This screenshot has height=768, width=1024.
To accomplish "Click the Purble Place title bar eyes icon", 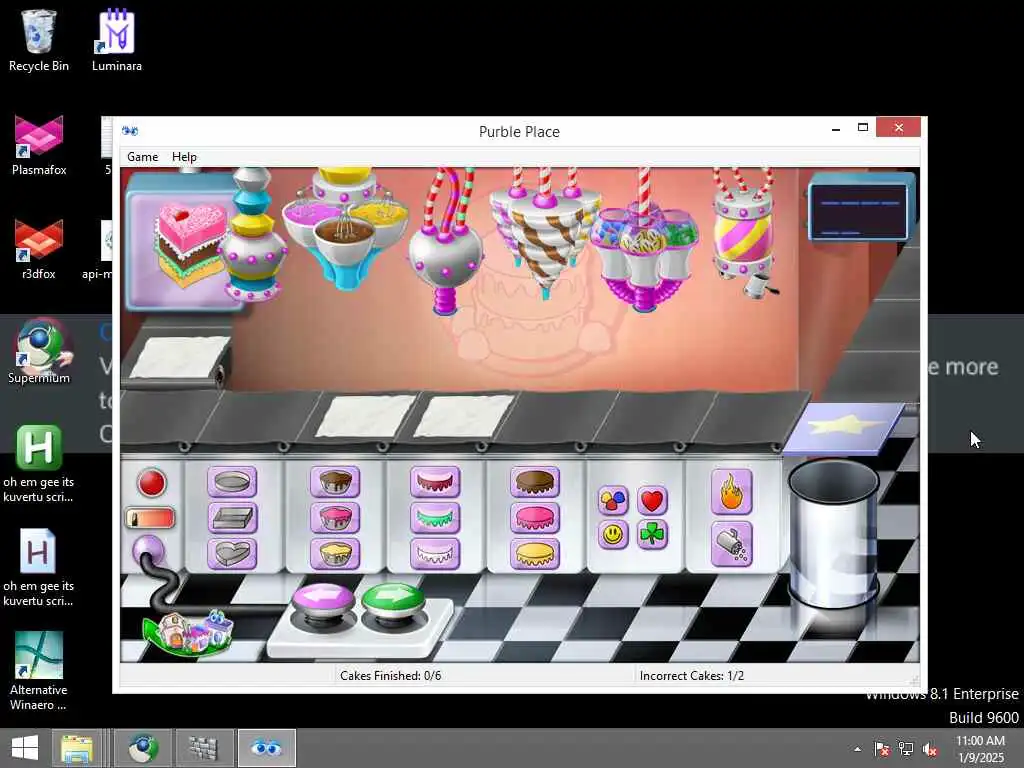I will [x=129, y=131].
